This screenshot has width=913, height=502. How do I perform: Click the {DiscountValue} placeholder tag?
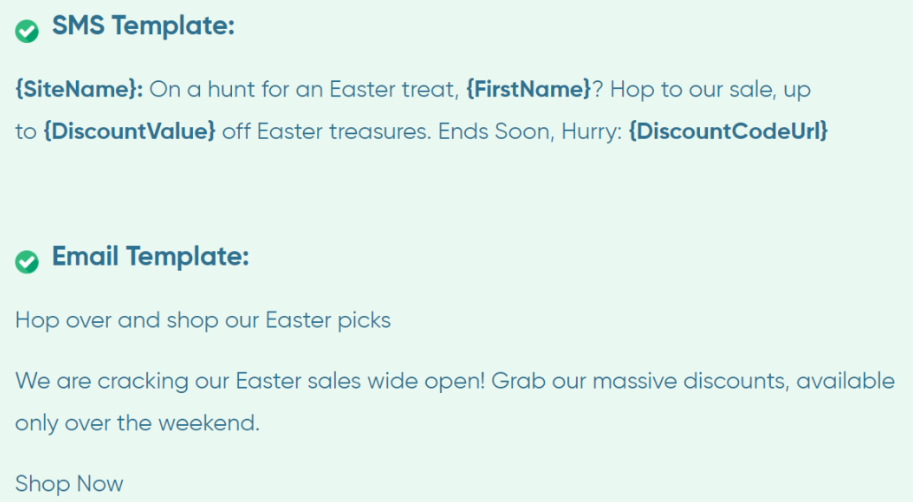tap(130, 131)
